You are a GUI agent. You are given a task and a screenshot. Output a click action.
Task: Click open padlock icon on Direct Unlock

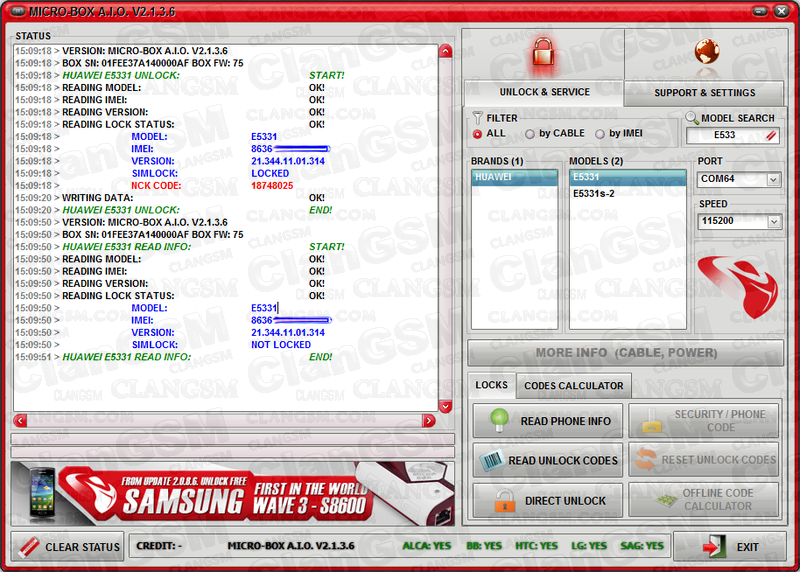[505, 501]
